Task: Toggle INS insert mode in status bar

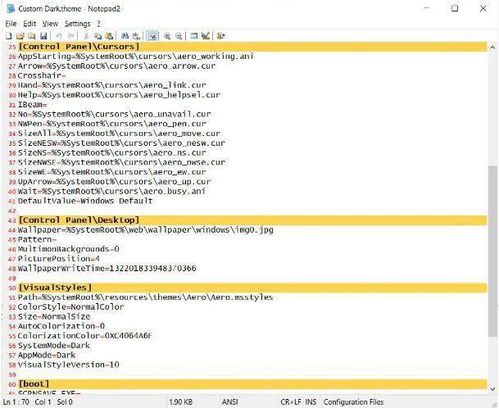Action: (310, 402)
